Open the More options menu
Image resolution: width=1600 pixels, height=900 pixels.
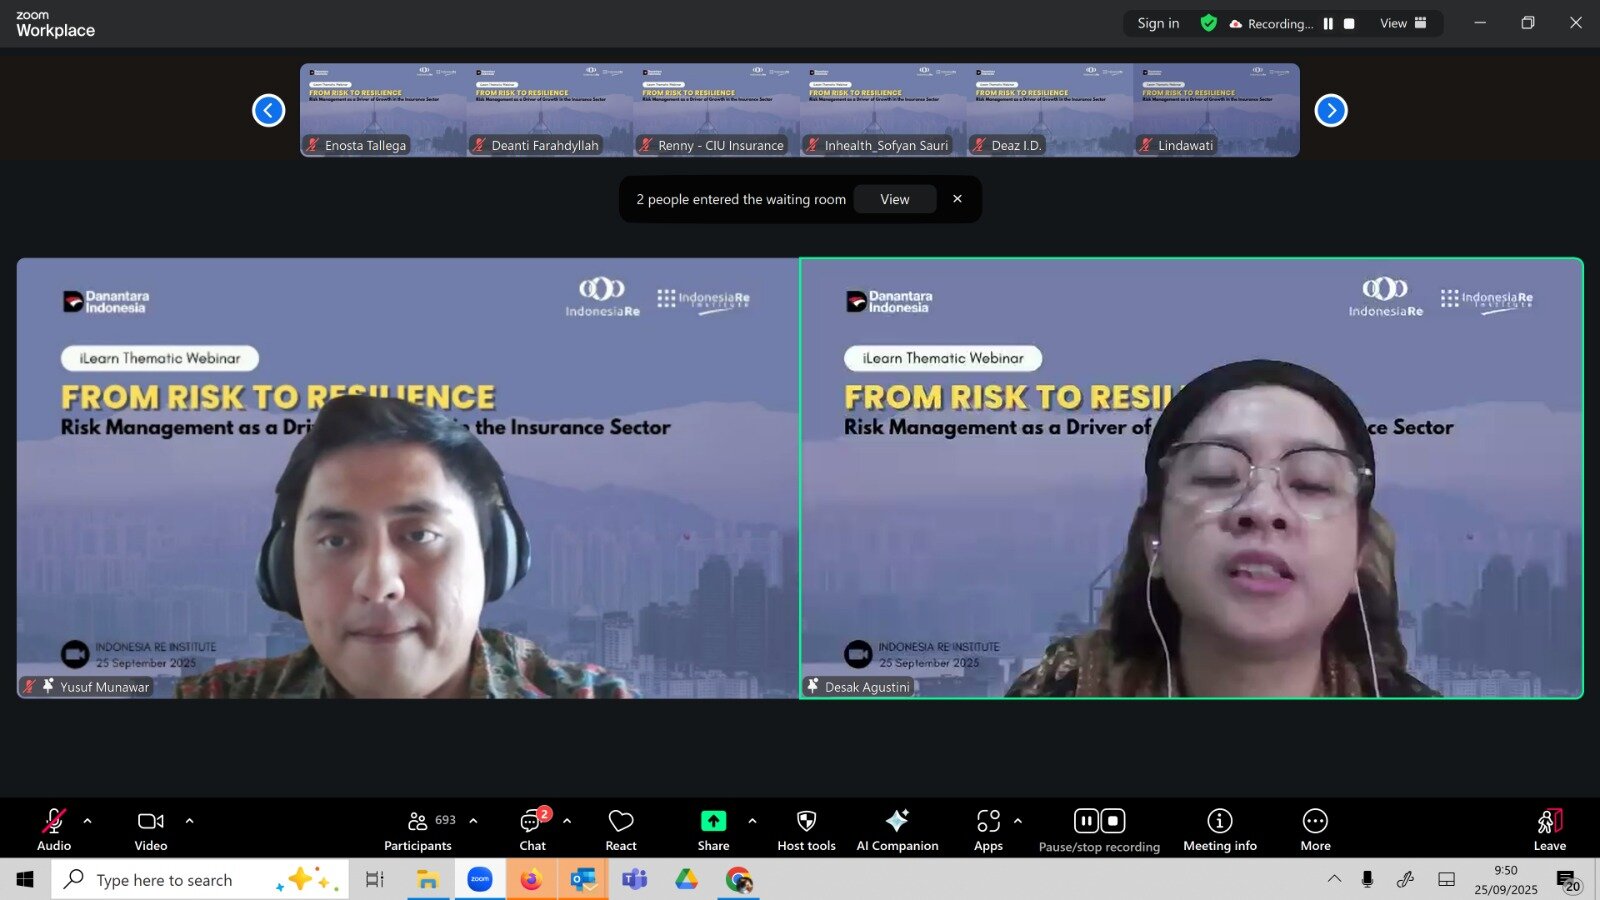point(1315,821)
